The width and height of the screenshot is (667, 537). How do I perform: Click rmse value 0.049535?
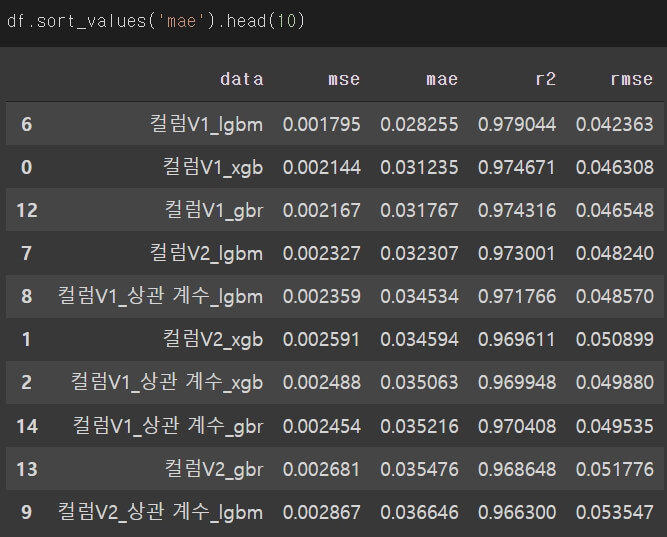[x=615, y=426]
